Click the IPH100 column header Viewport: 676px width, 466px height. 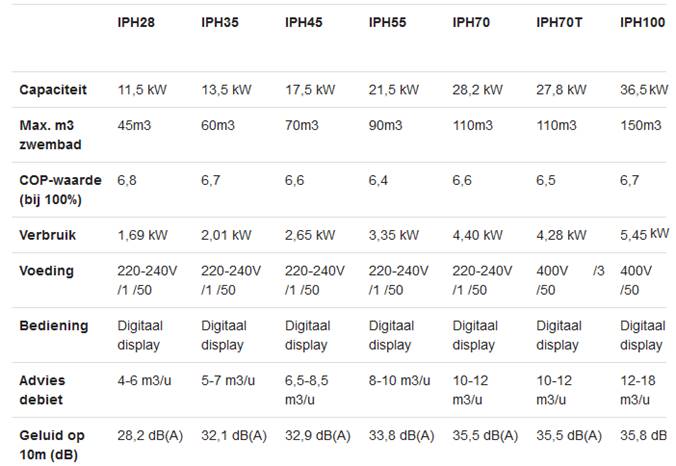point(642,22)
